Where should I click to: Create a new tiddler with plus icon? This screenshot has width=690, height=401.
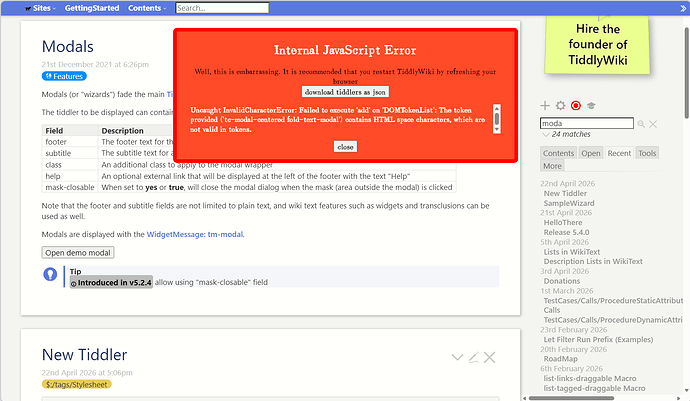(x=544, y=106)
